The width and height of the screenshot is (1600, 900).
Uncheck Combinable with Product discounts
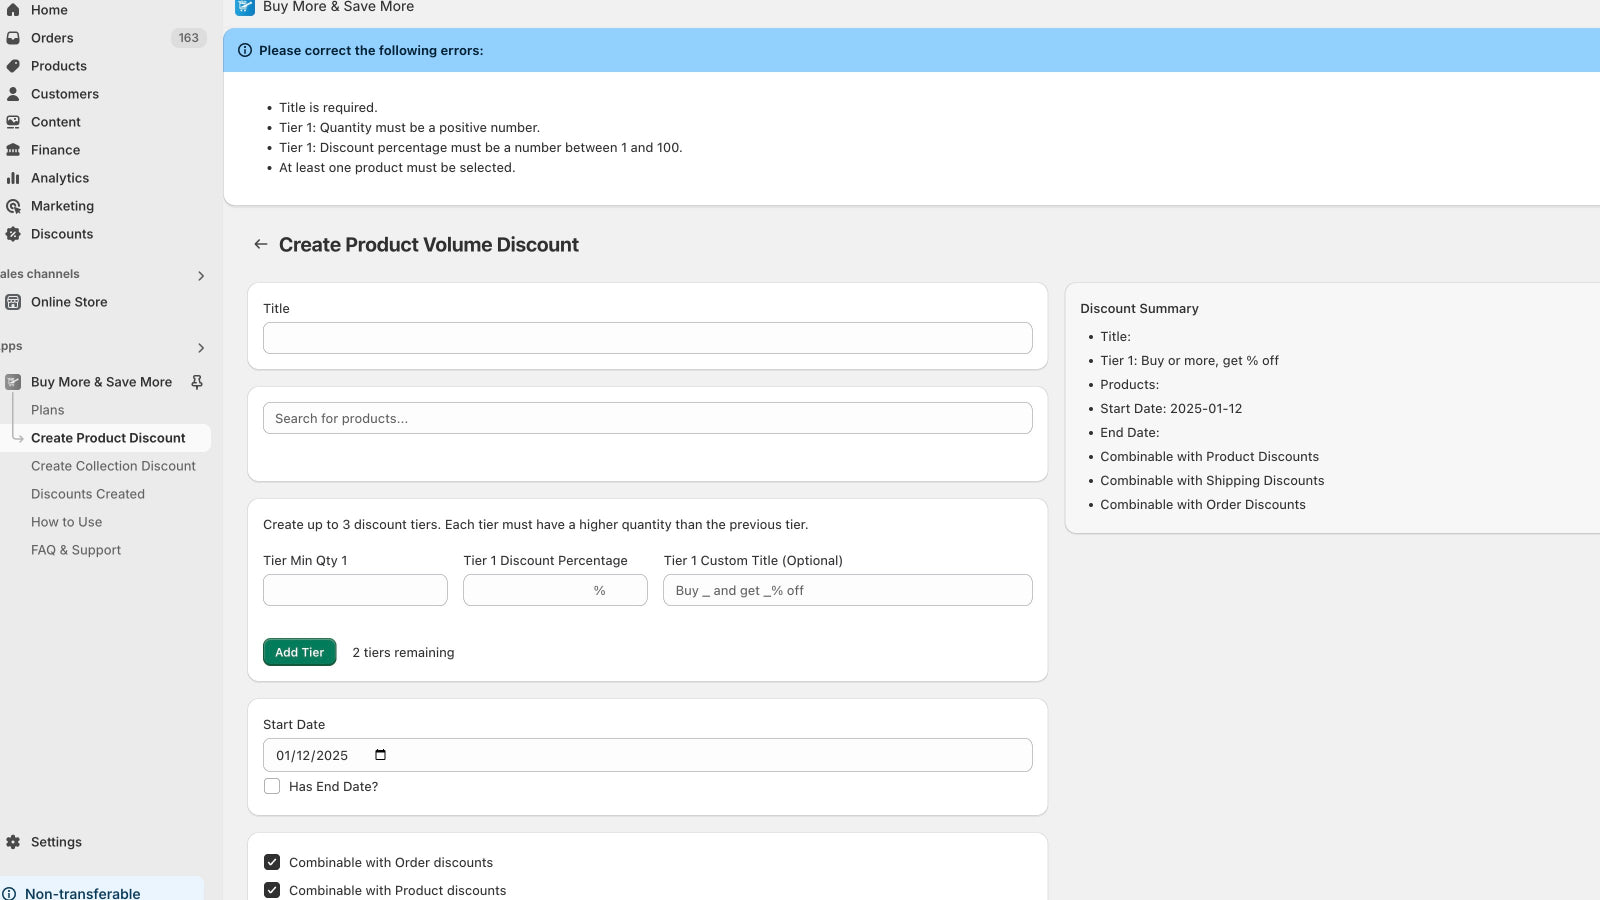click(272, 890)
